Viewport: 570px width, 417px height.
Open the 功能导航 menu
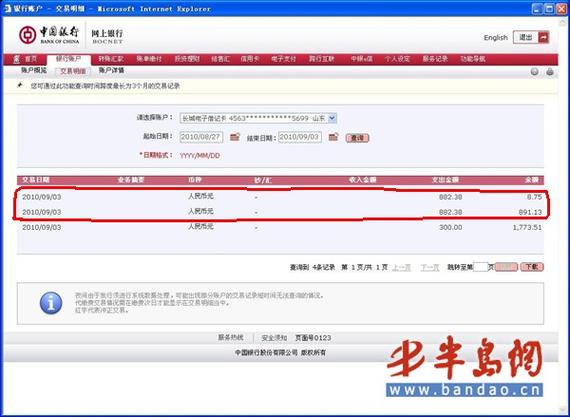pos(473,59)
